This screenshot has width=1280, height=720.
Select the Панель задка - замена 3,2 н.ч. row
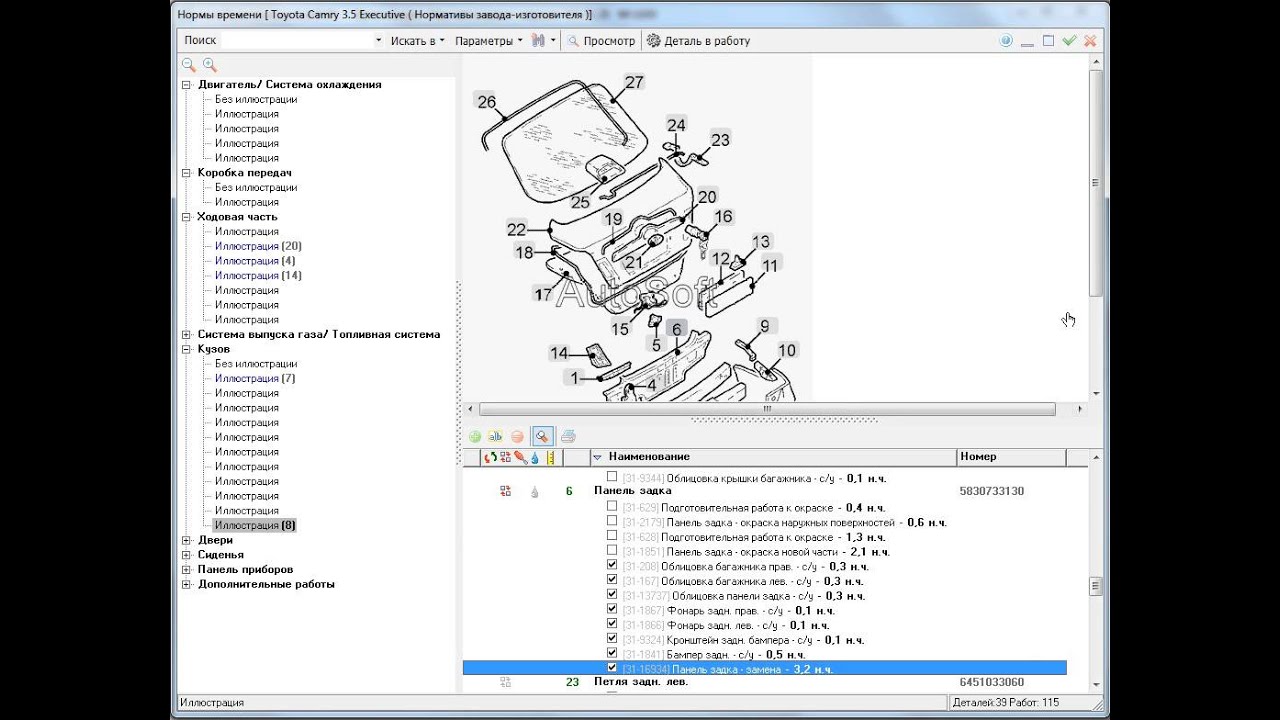pos(764,668)
